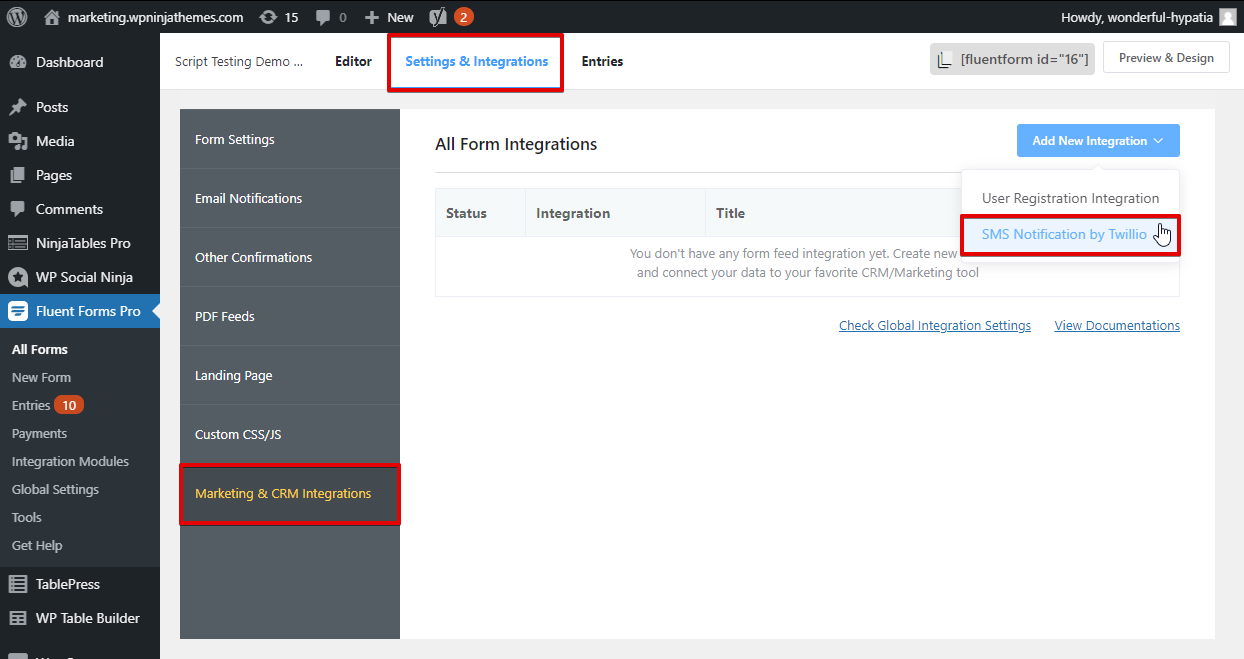Image resolution: width=1244 pixels, height=659 pixels.
Task: Open the View Documentations link
Action: point(1116,325)
